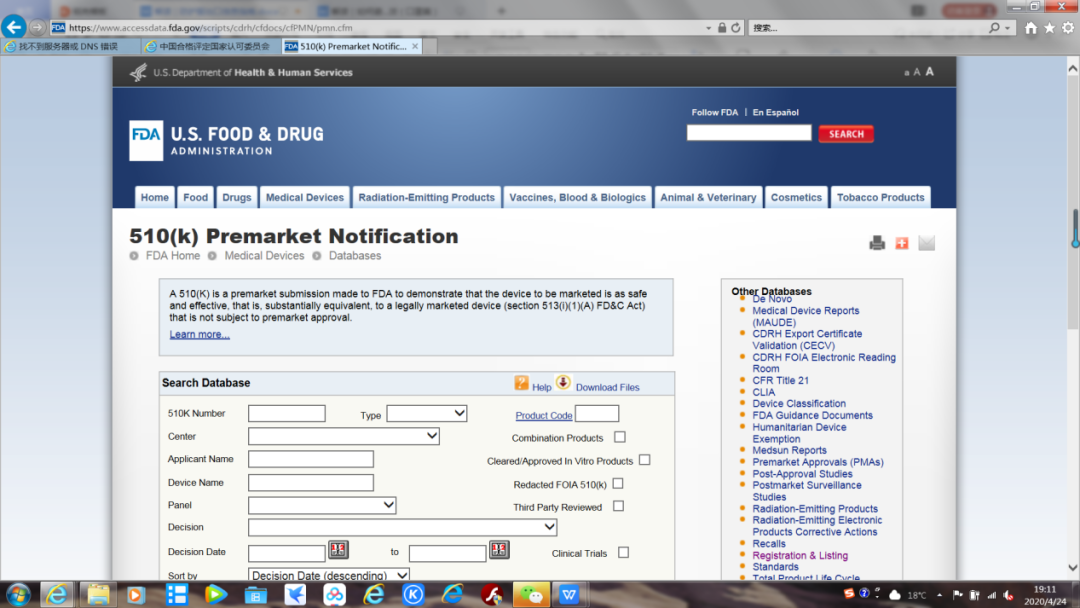1080x608 pixels.
Task: Click in the Applicant Name field
Action: pyautogui.click(x=311, y=459)
